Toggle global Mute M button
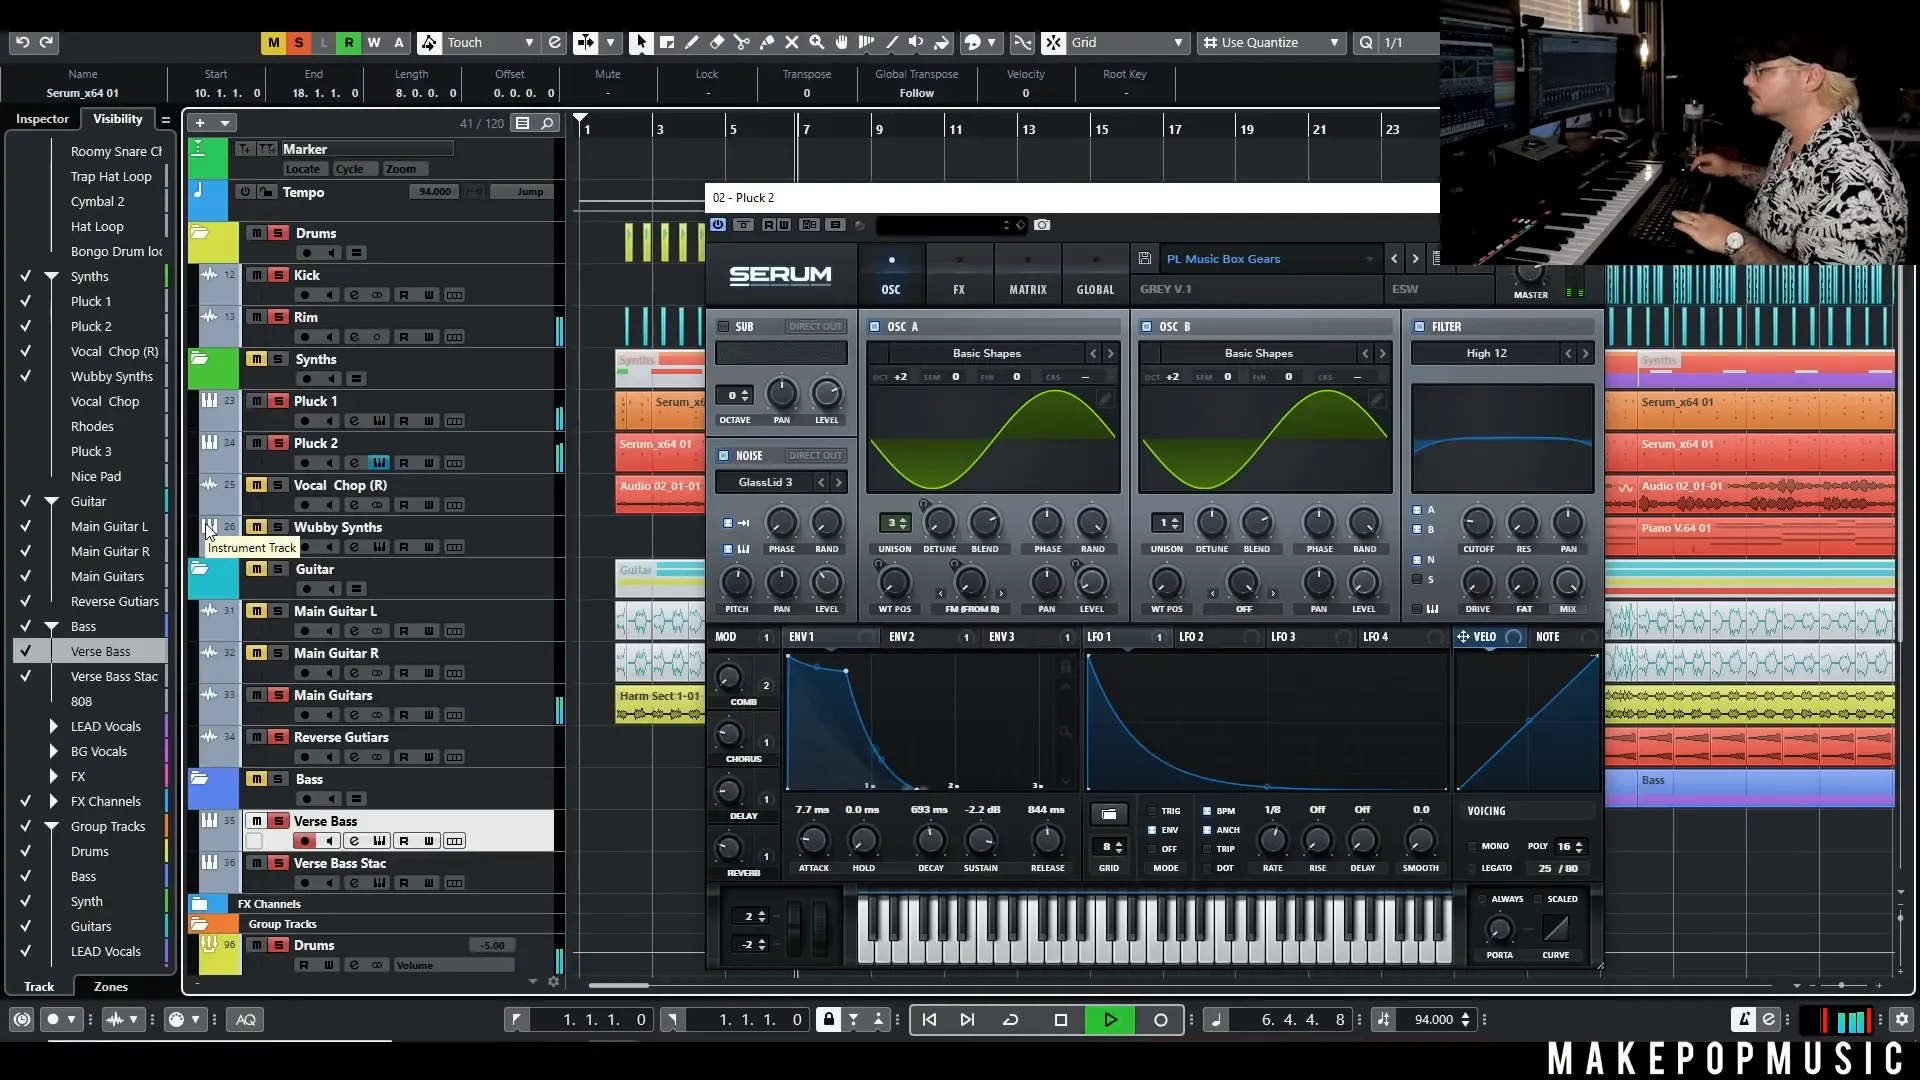The image size is (1920, 1080). 274,42
